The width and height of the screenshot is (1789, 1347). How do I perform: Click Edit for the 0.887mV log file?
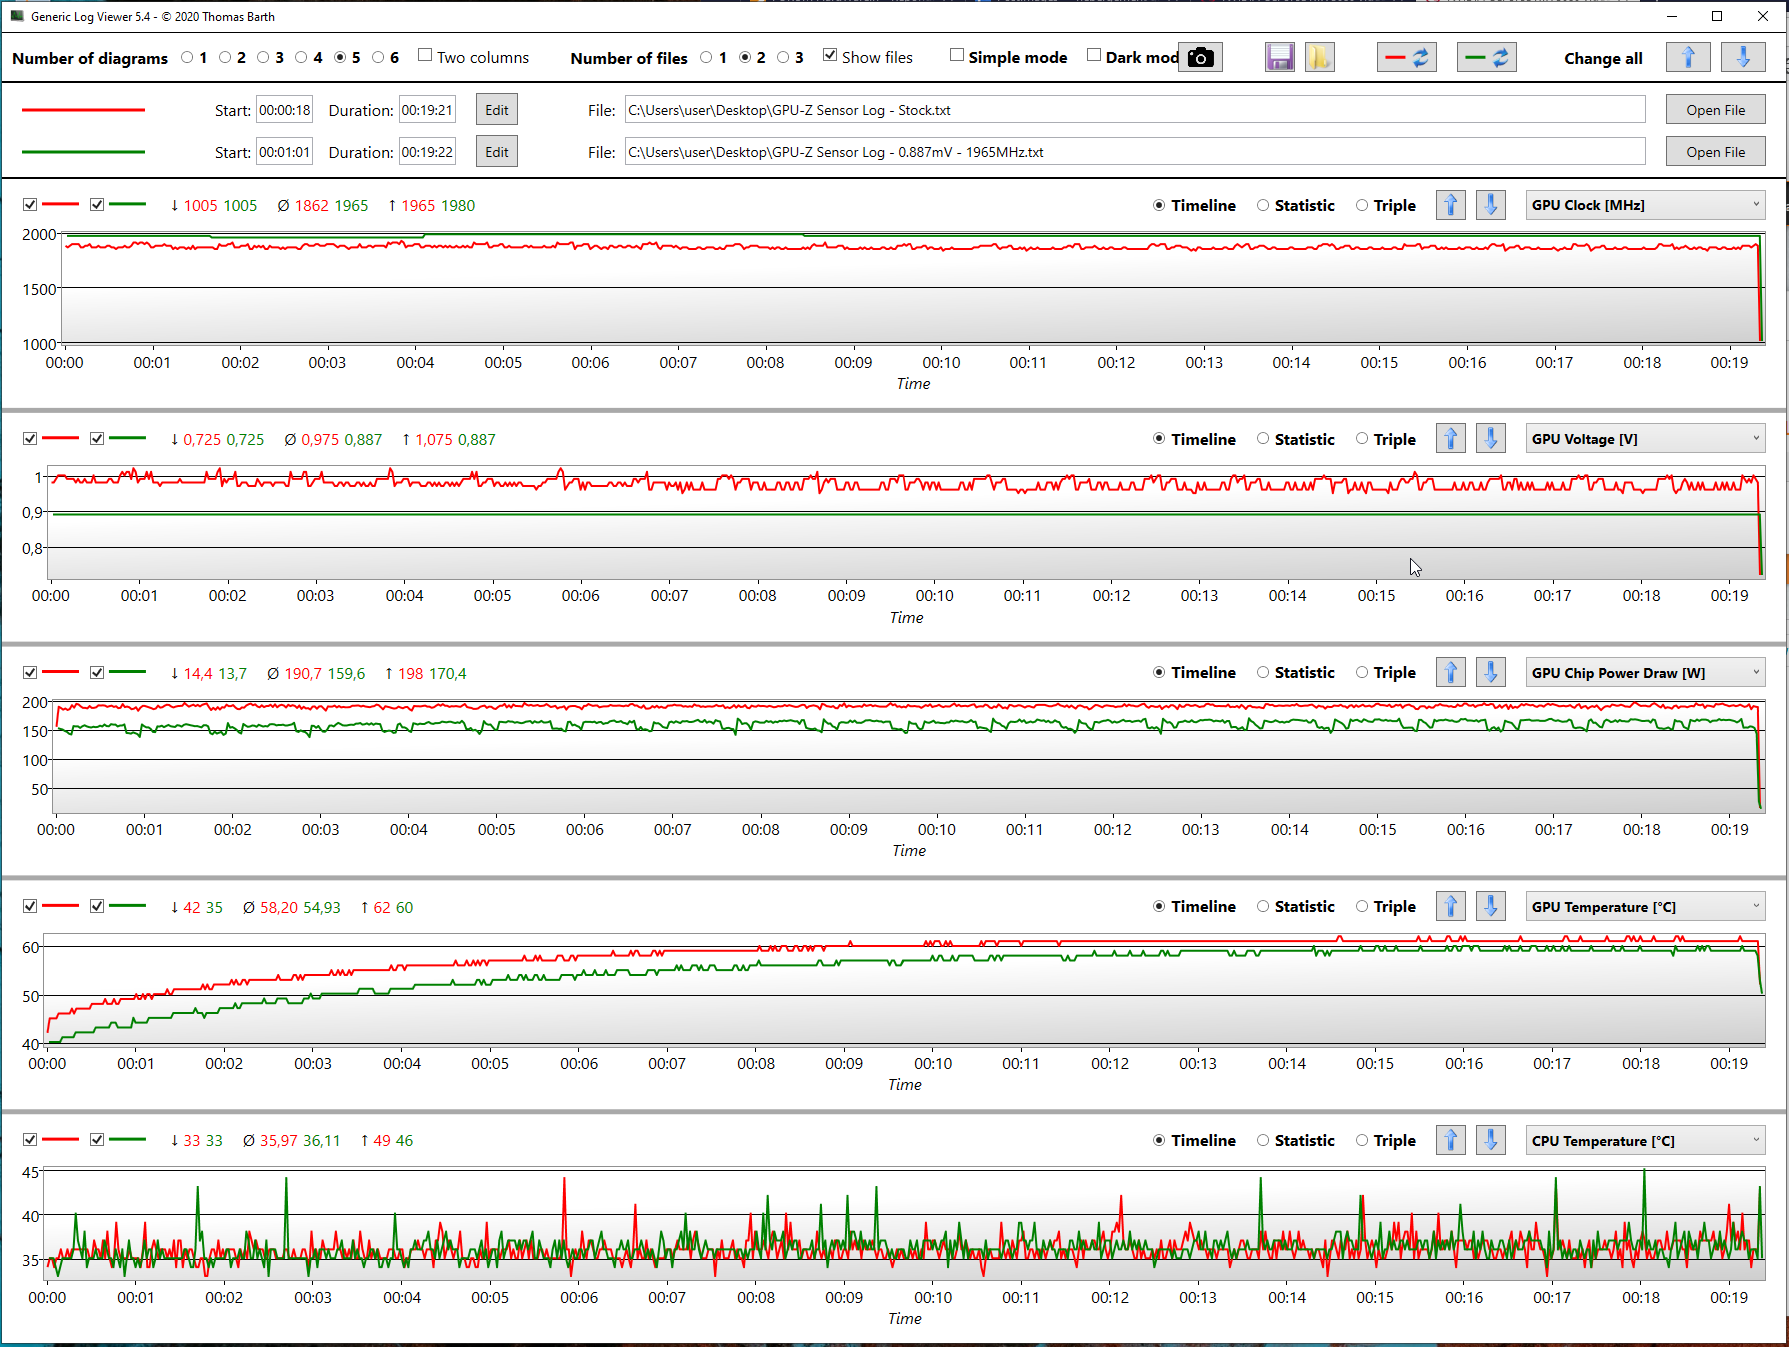tap(497, 152)
